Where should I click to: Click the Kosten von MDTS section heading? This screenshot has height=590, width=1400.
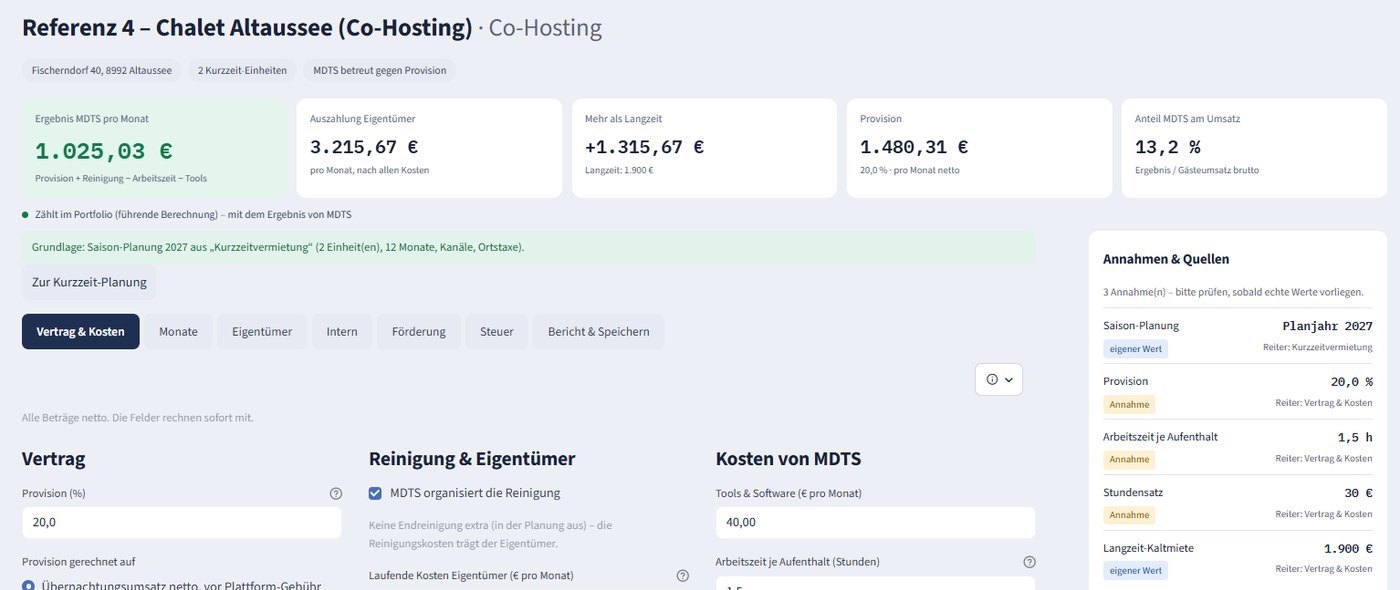[x=788, y=459]
